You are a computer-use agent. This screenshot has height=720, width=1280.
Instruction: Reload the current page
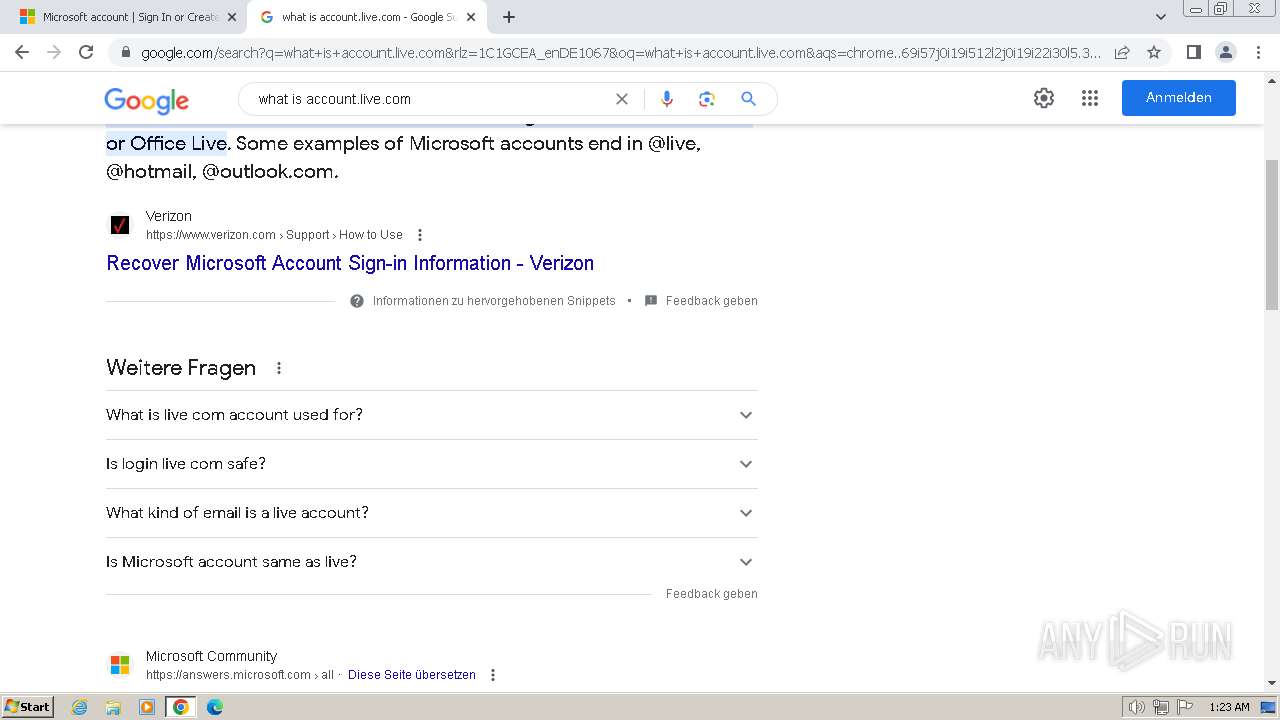point(86,52)
